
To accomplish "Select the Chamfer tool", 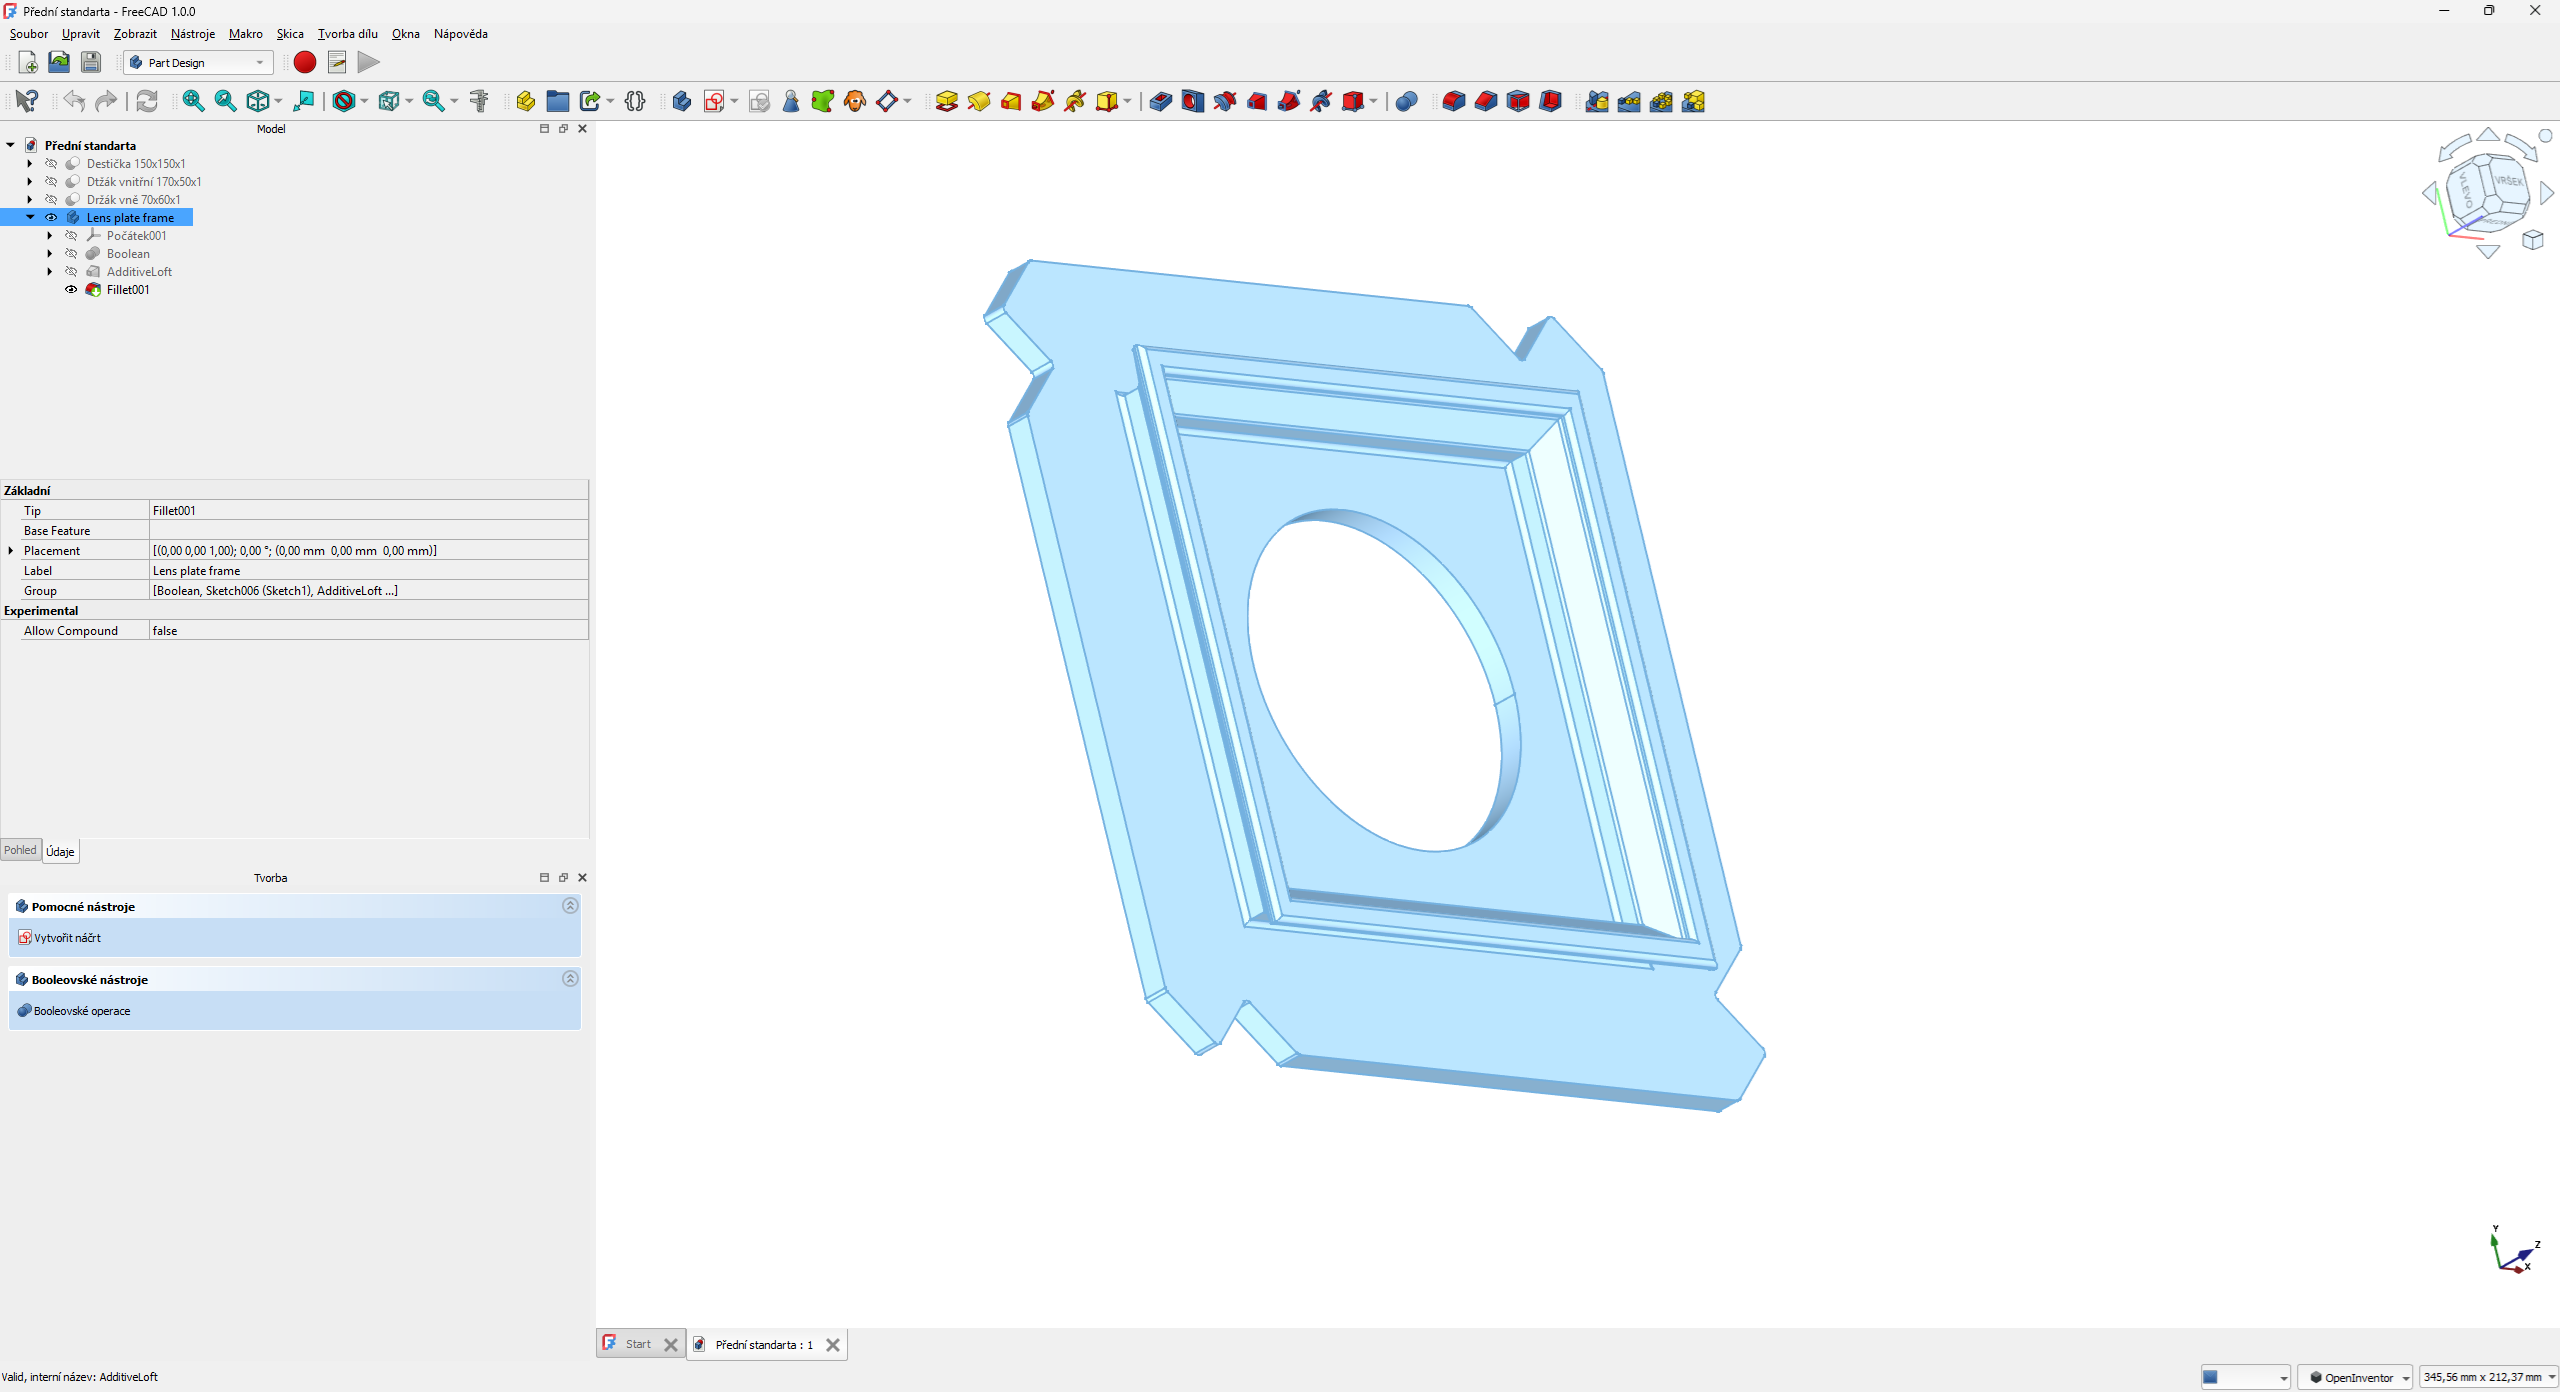I will click(x=1486, y=101).
